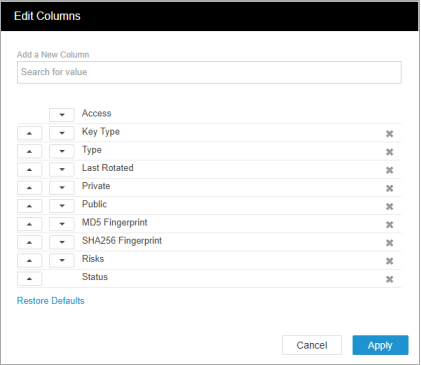Image resolution: width=421 pixels, height=365 pixels.
Task: Move Key Type column down
Action: (62, 133)
